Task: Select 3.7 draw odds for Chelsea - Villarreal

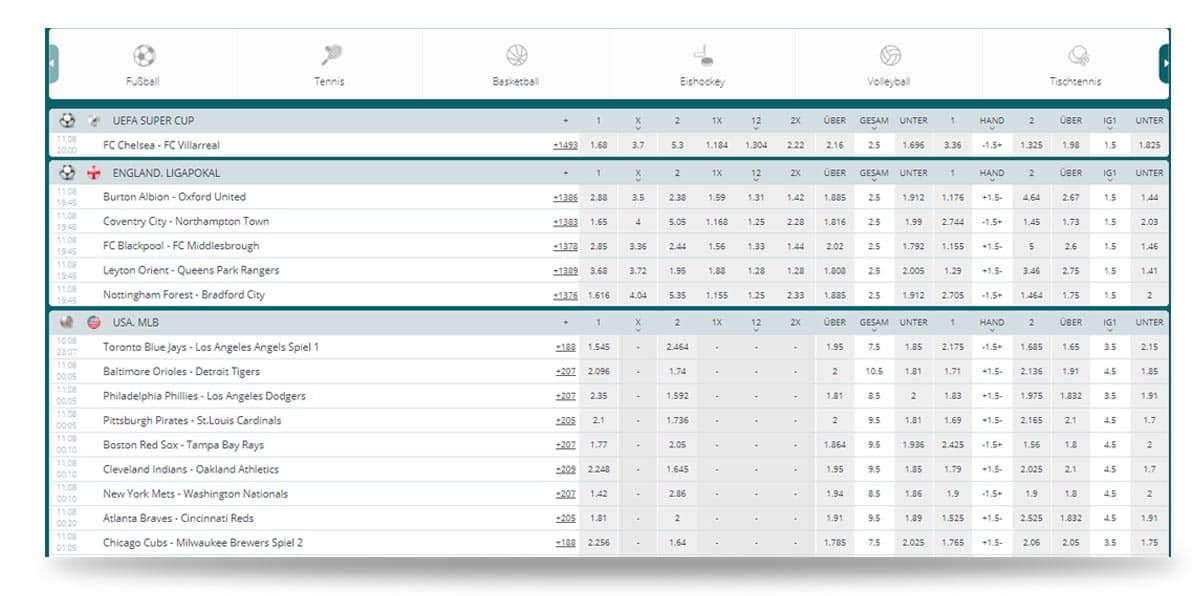Action: [x=637, y=145]
